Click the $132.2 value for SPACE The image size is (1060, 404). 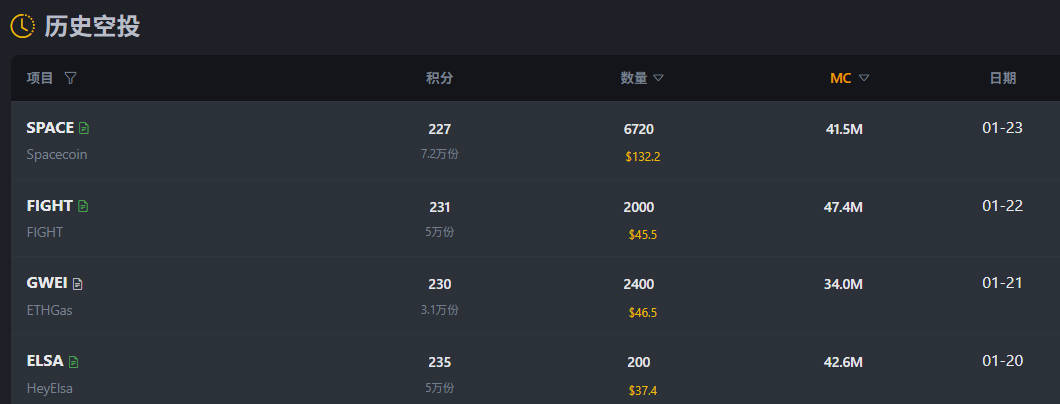point(643,157)
